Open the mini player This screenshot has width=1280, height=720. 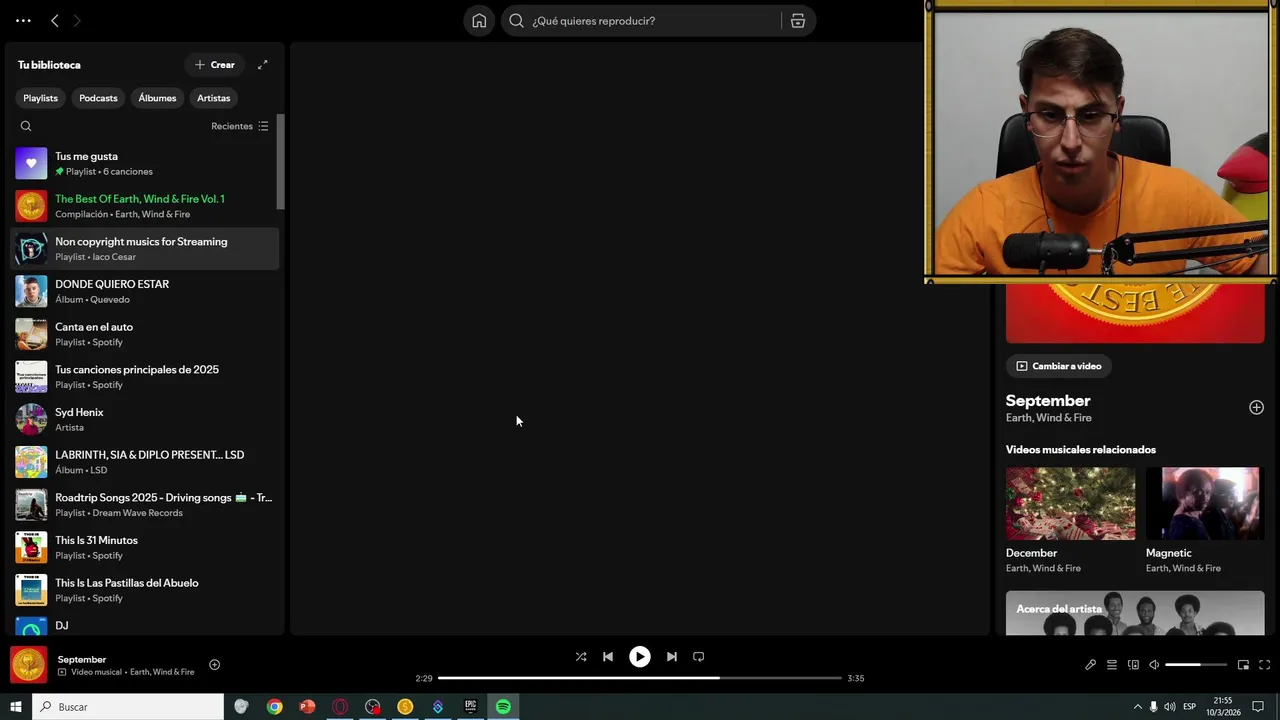click(1243, 665)
